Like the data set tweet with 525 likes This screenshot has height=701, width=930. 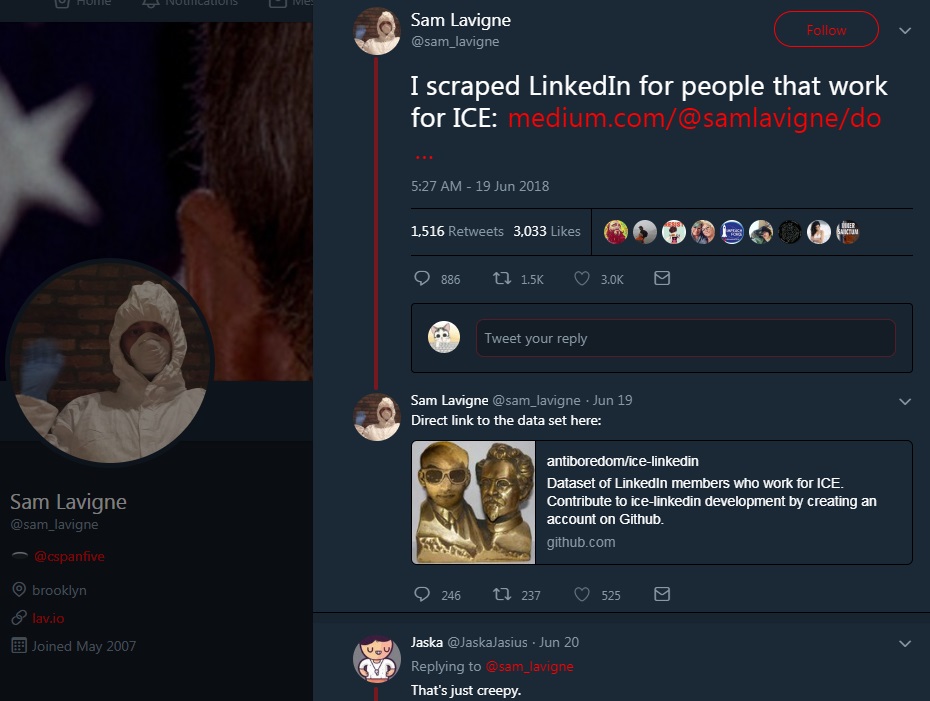pyautogui.click(x=582, y=594)
